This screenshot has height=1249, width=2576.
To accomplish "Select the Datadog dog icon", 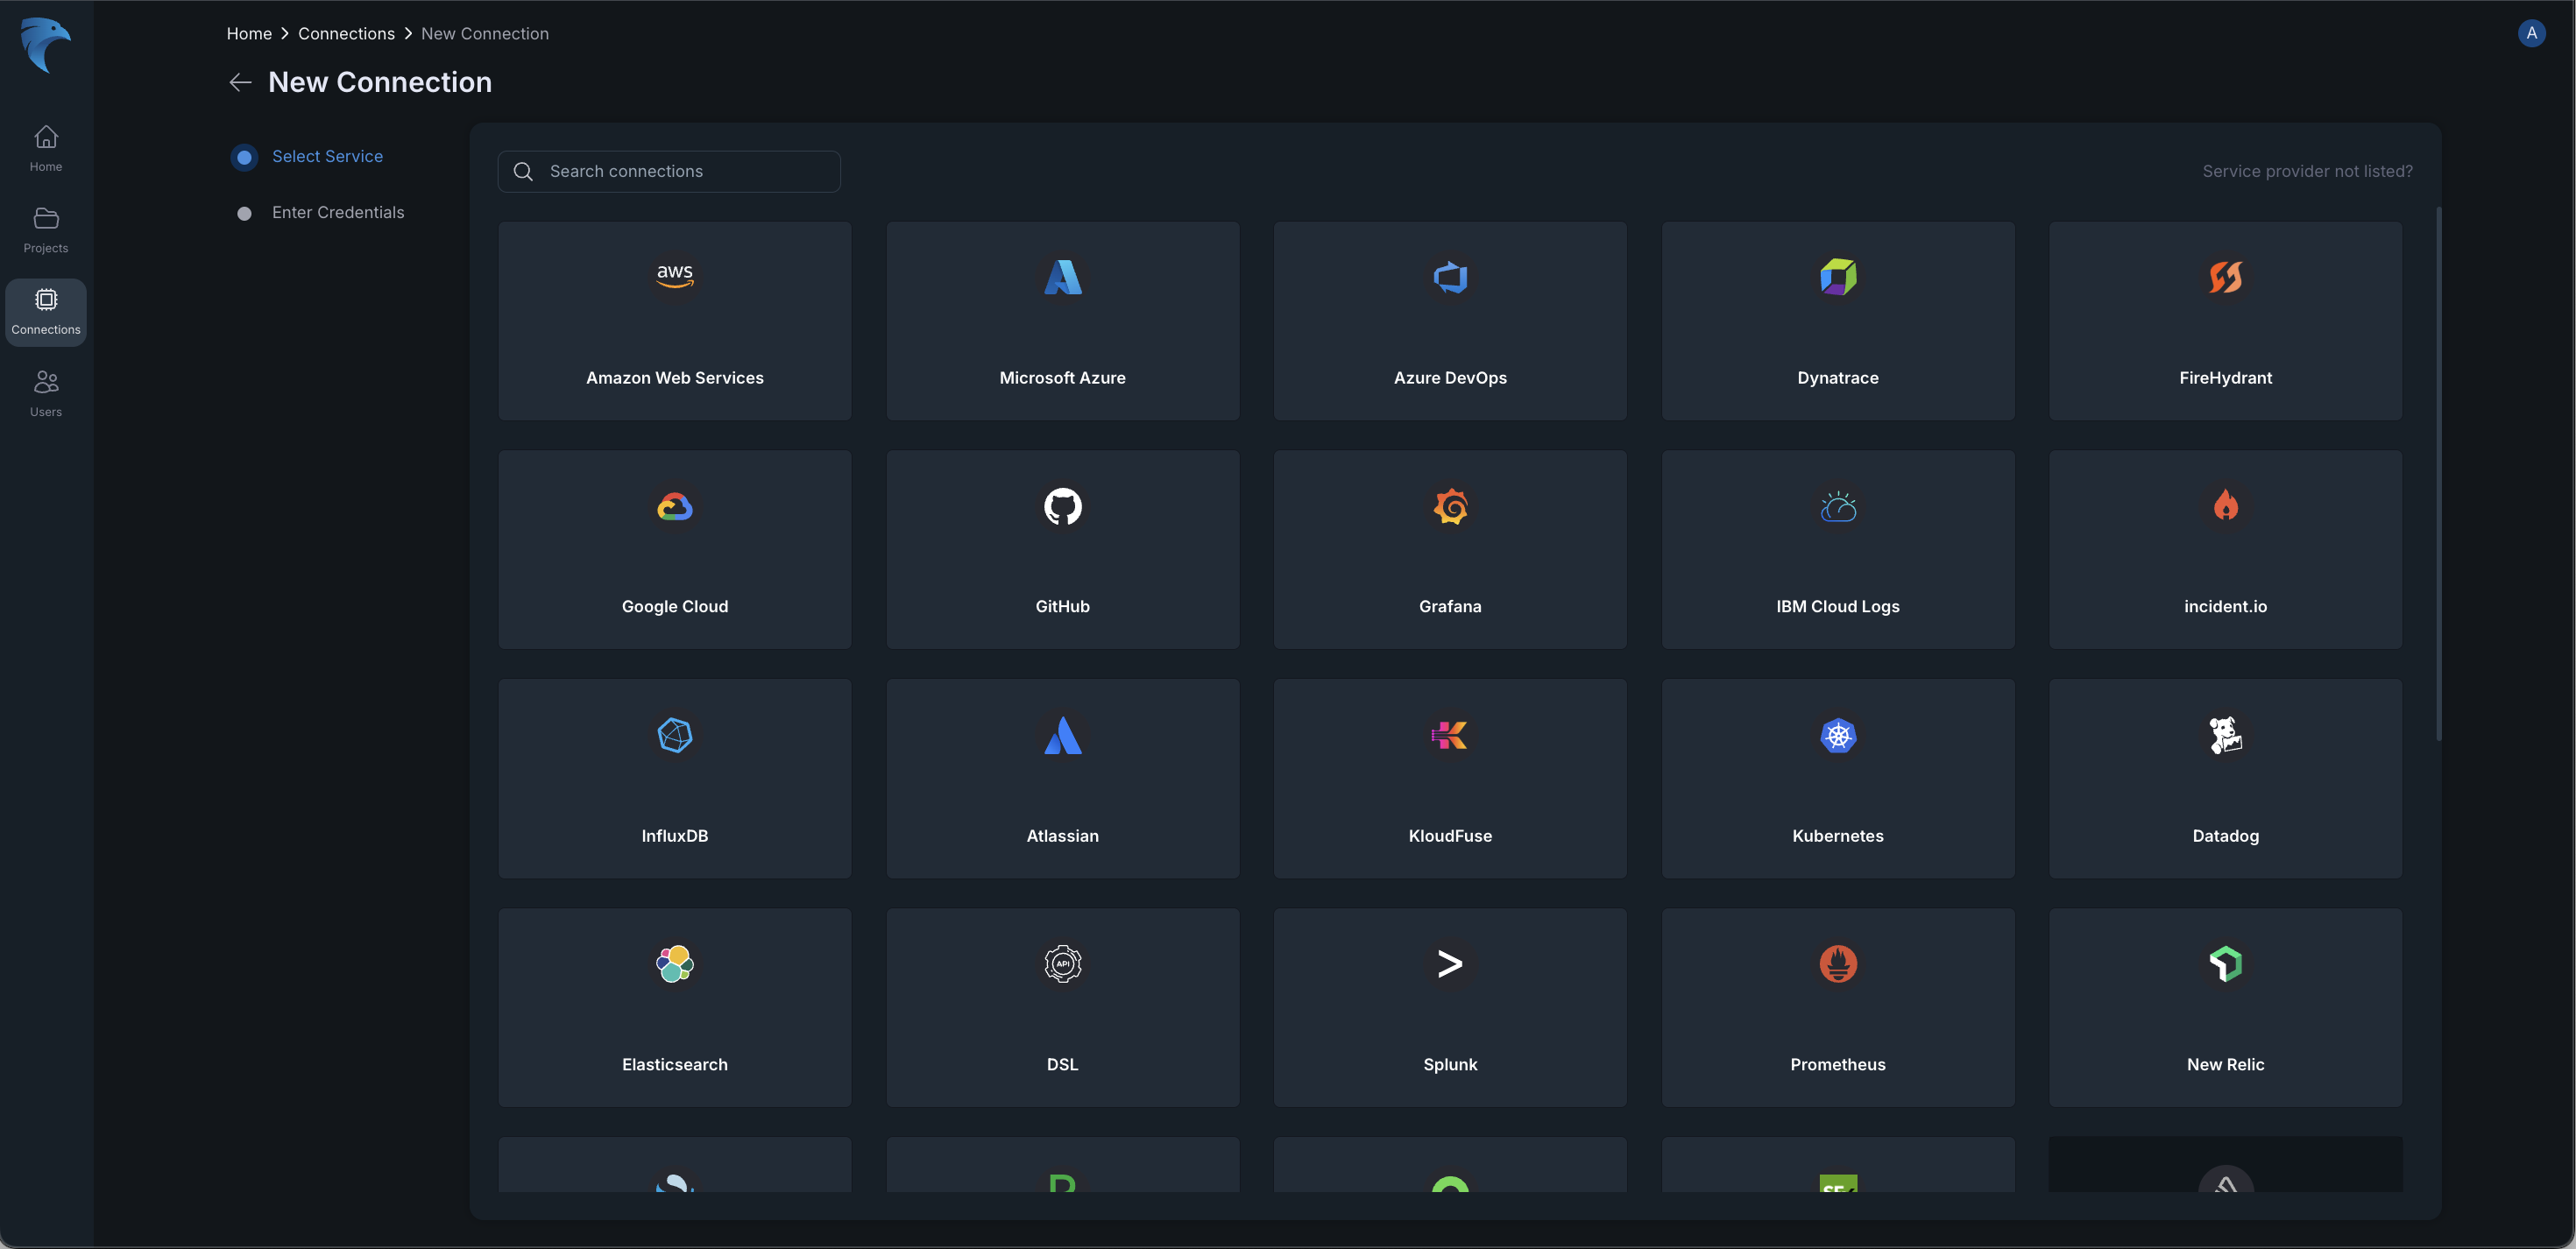I will point(2225,736).
